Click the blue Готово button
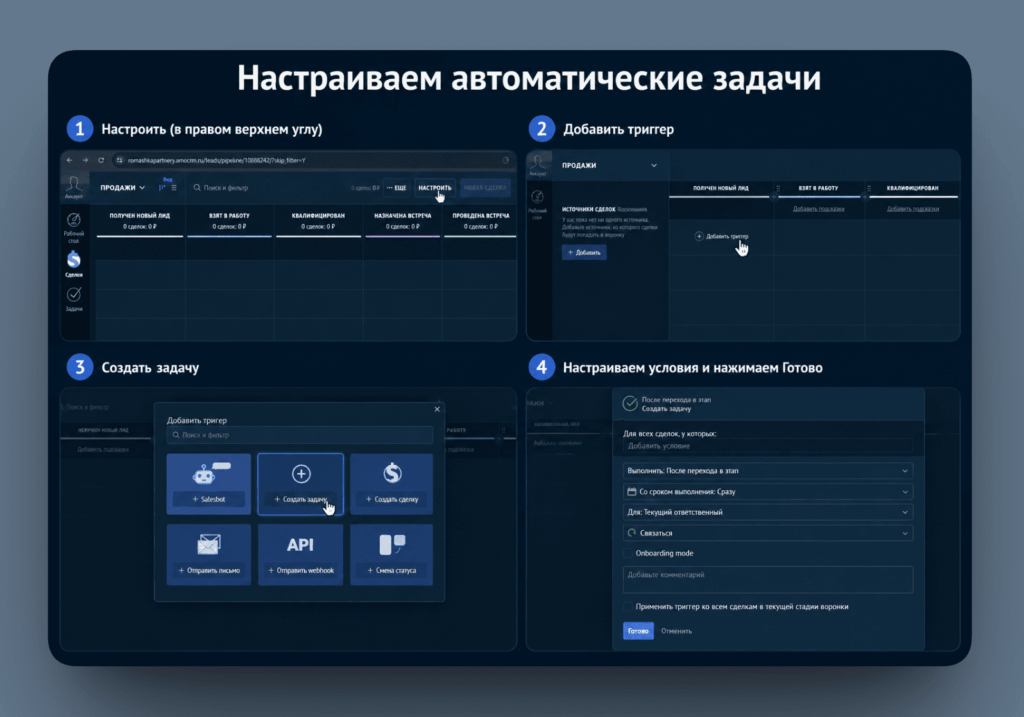The width and height of the screenshot is (1024, 717). click(x=638, y=631)
